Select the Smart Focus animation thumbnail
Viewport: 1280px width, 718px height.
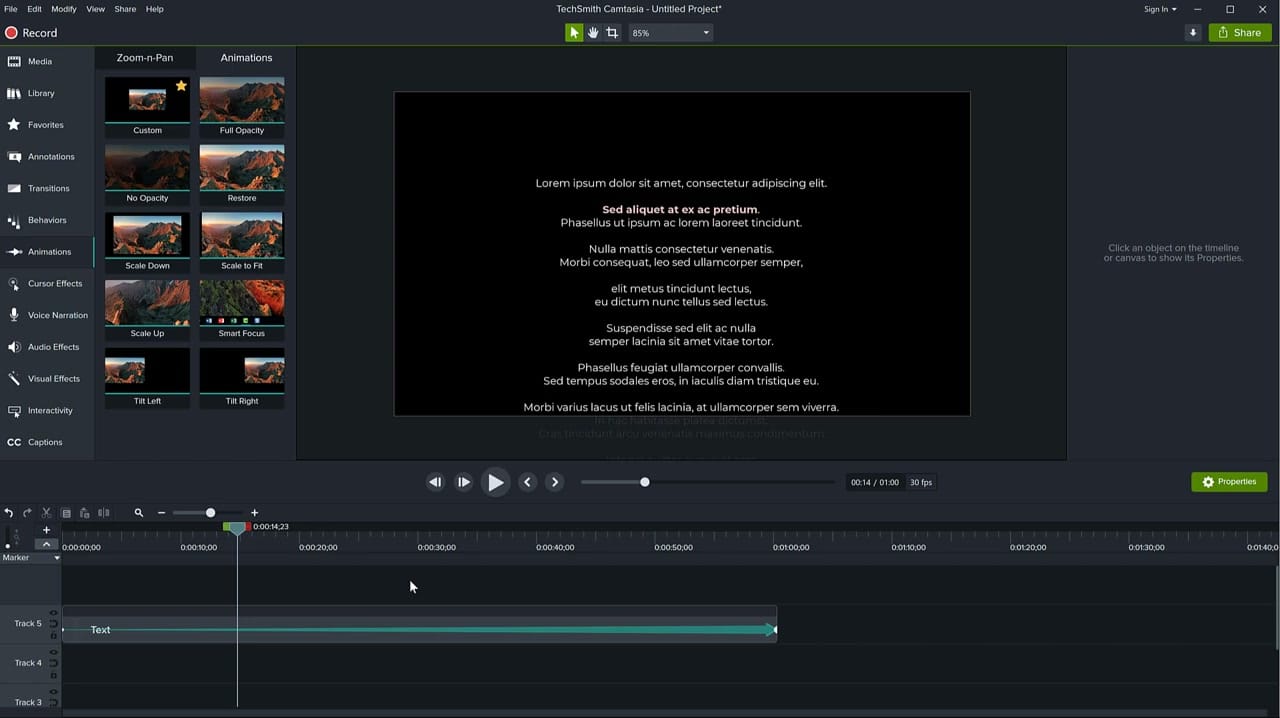[x=241, y=303]
